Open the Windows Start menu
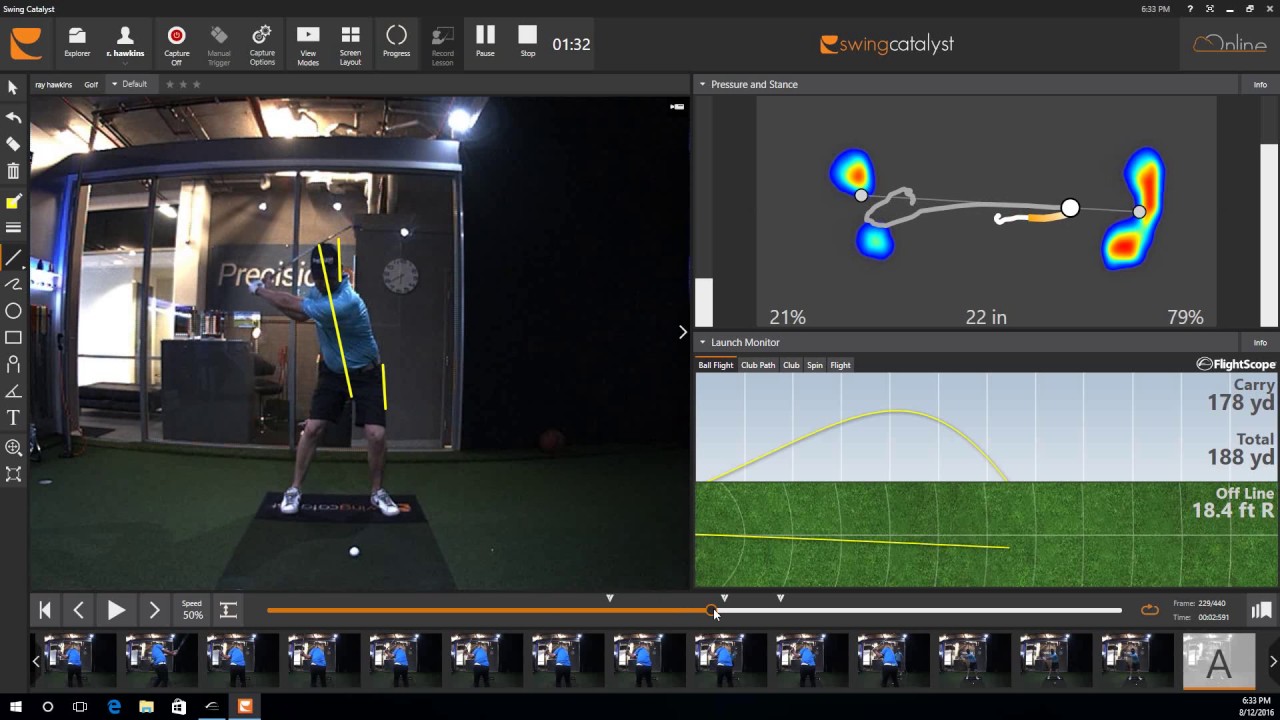The image size is (1280, 720). [16, 707]
